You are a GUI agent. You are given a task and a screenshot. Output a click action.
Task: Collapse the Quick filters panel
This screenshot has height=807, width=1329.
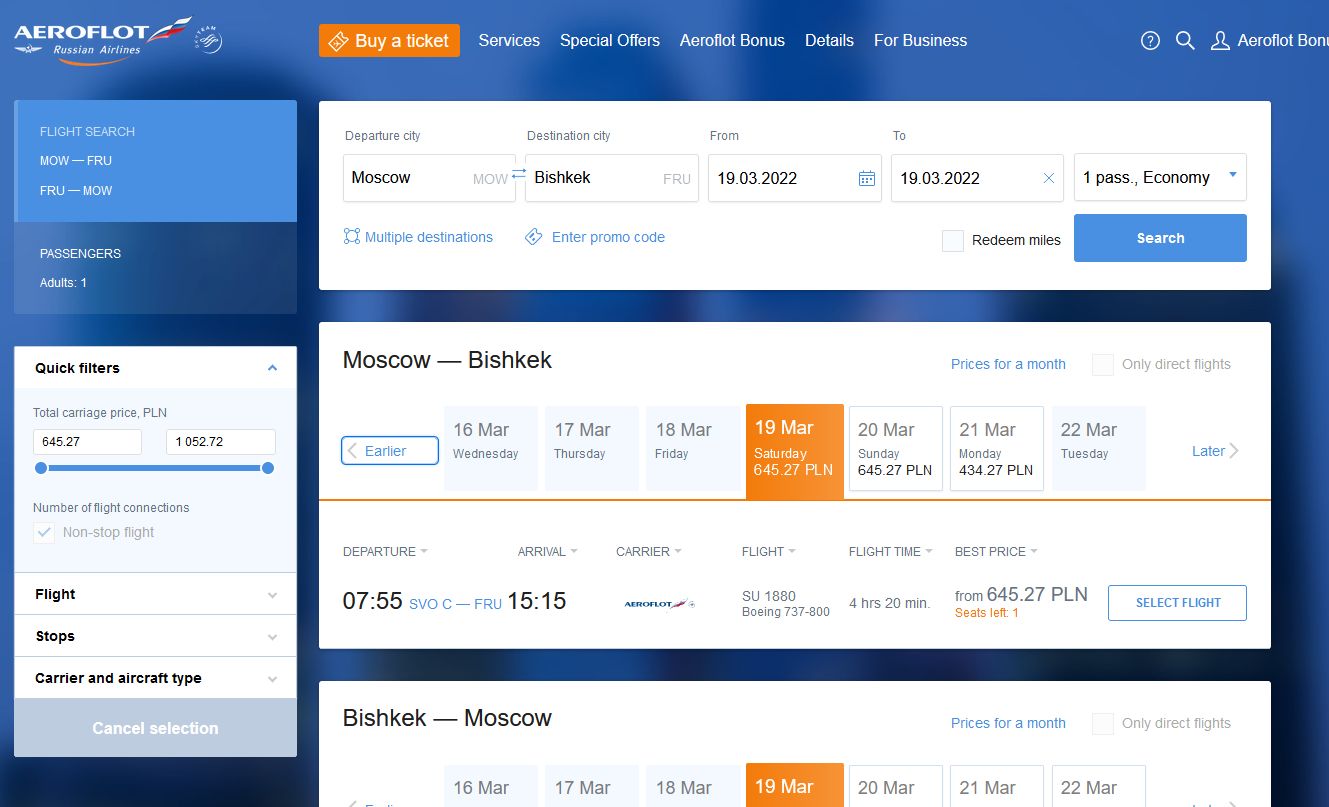coord(272,368)
